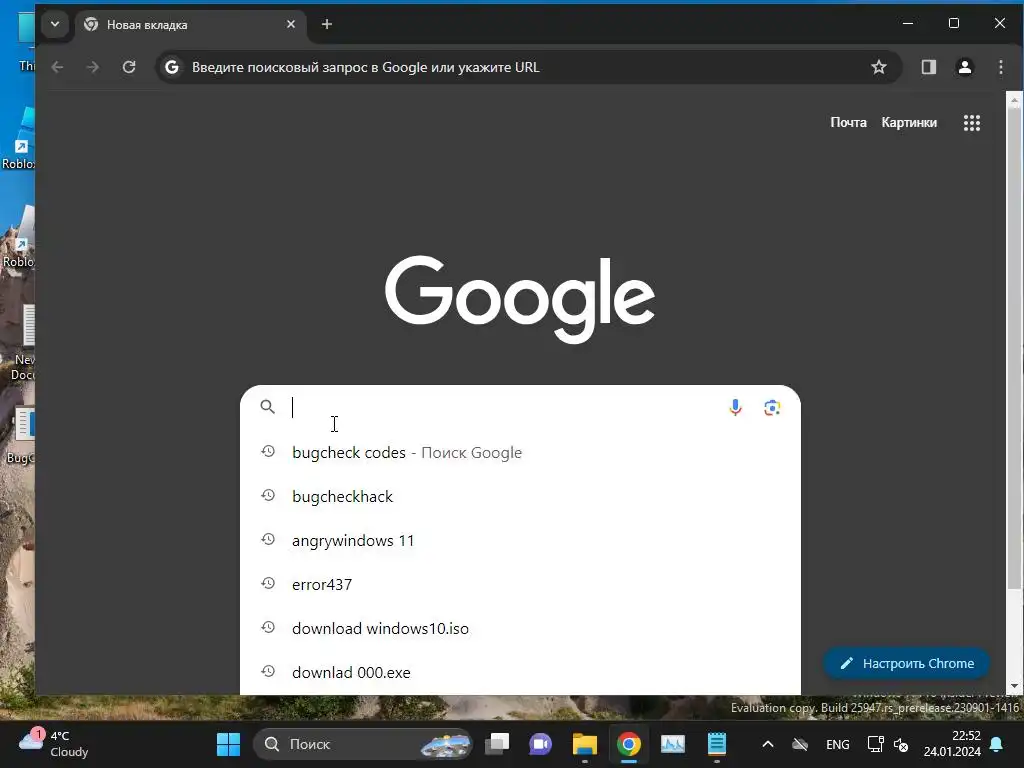Image resolution: width=1024 pixels, height=768 pixels.
Task: Click the OneDrive tray icon
Action: coord(800,744)
